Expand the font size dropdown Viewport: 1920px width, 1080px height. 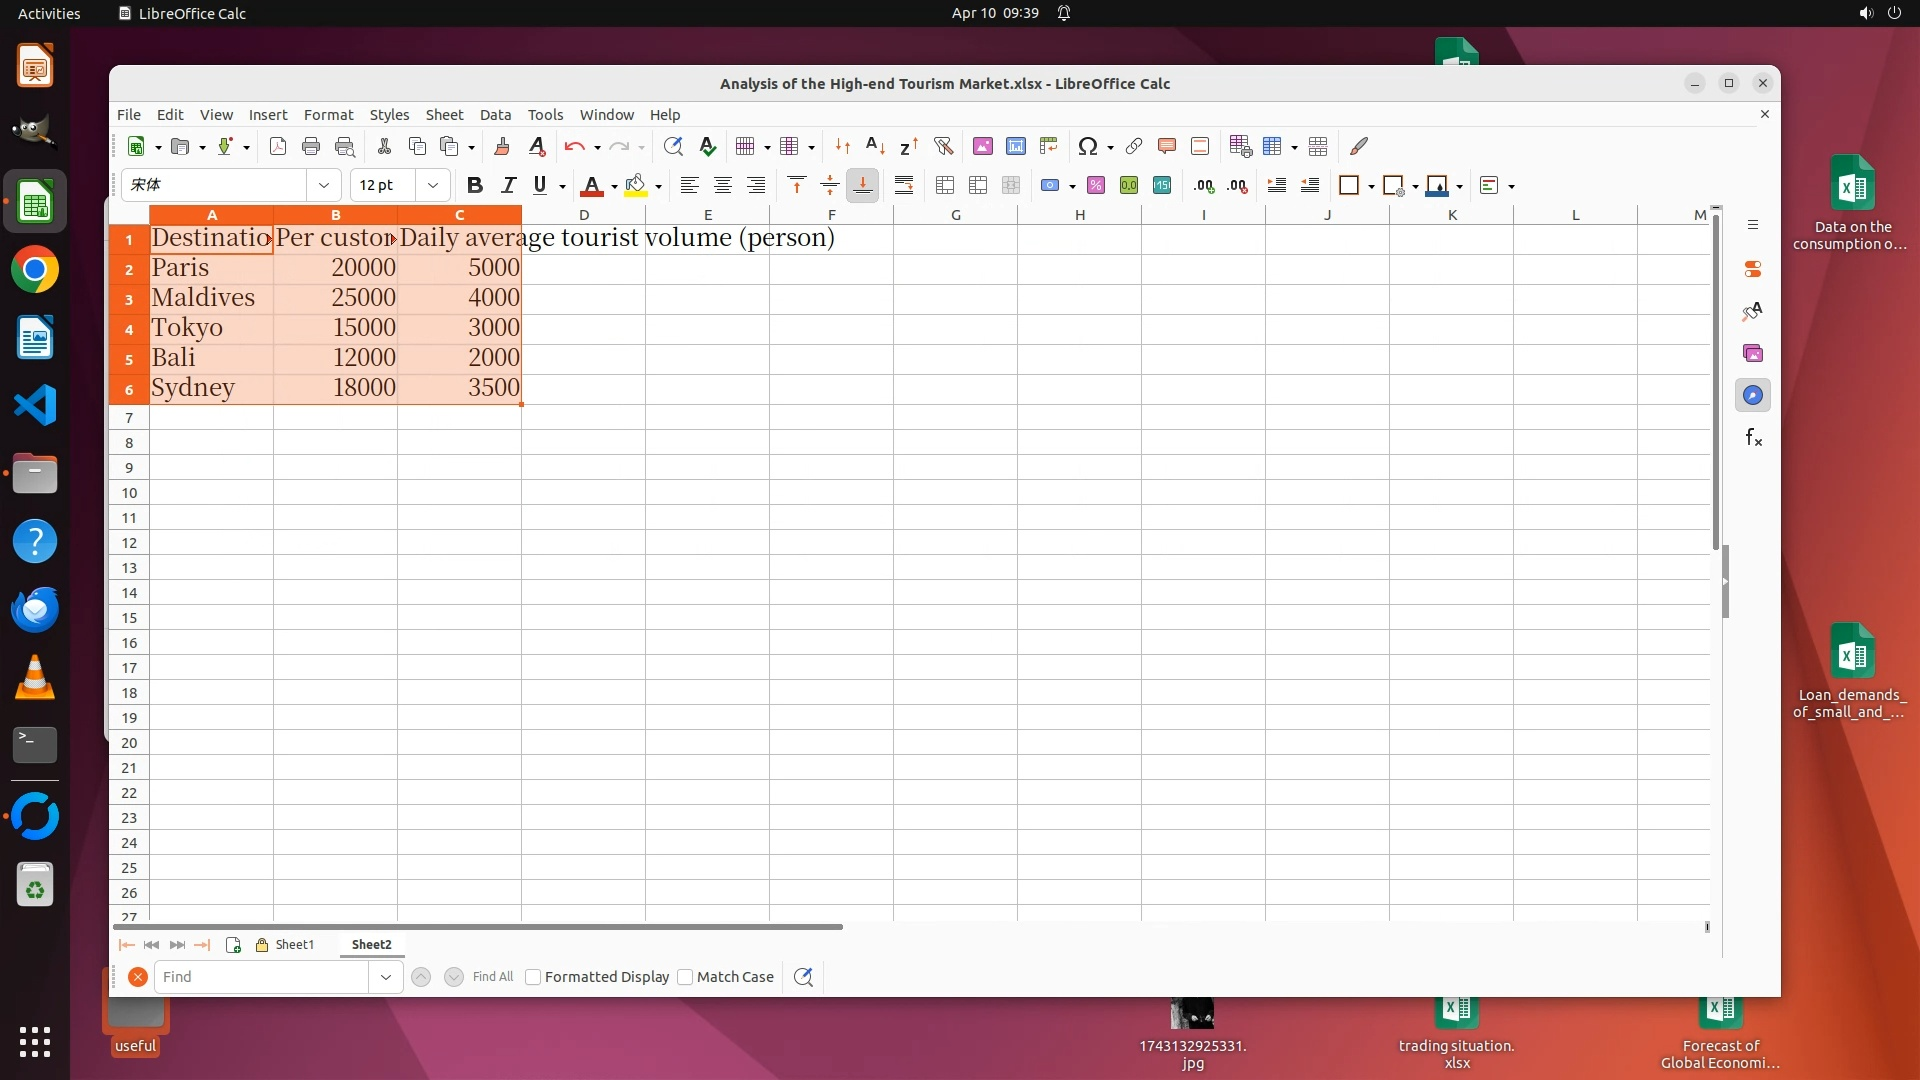pyautogui.click(x=432, y=185)
